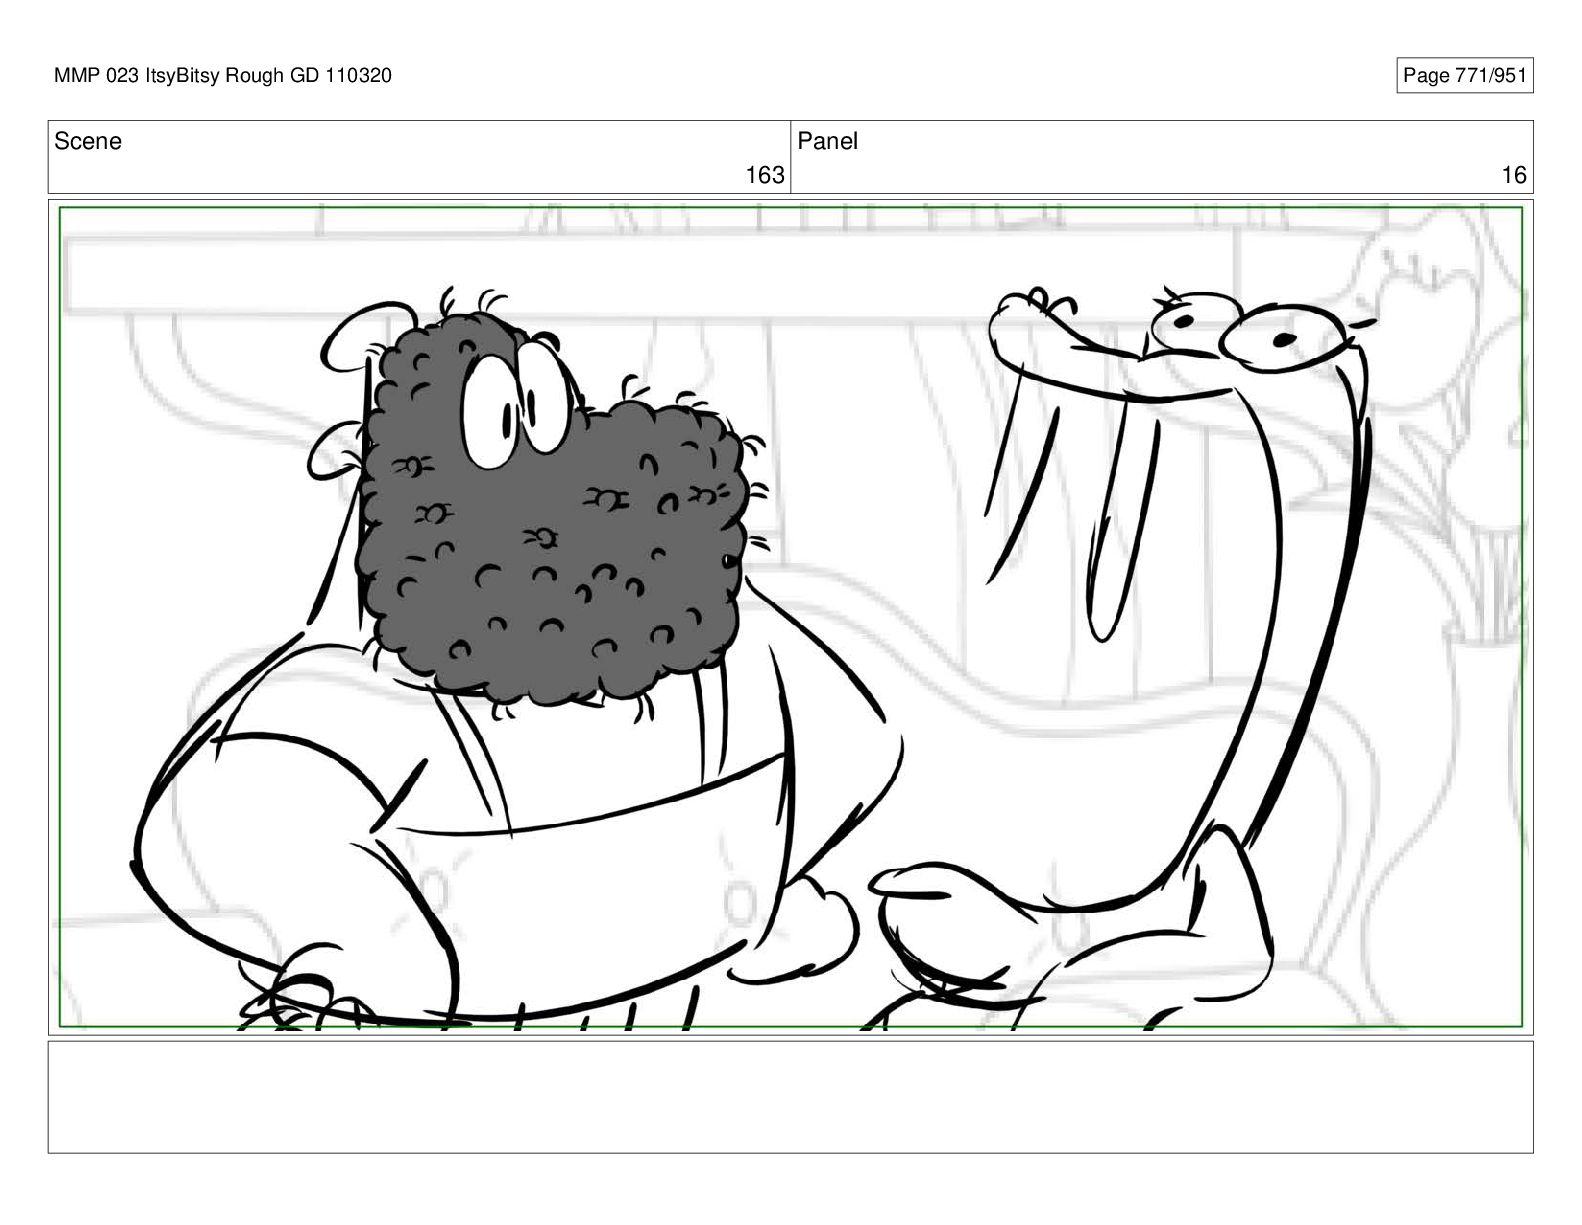Click the document title 'MMP 023 ItsyBitsy Rough GD 110320'
The width and height of the screenshot is (1582, 1225).
point(223,76)
